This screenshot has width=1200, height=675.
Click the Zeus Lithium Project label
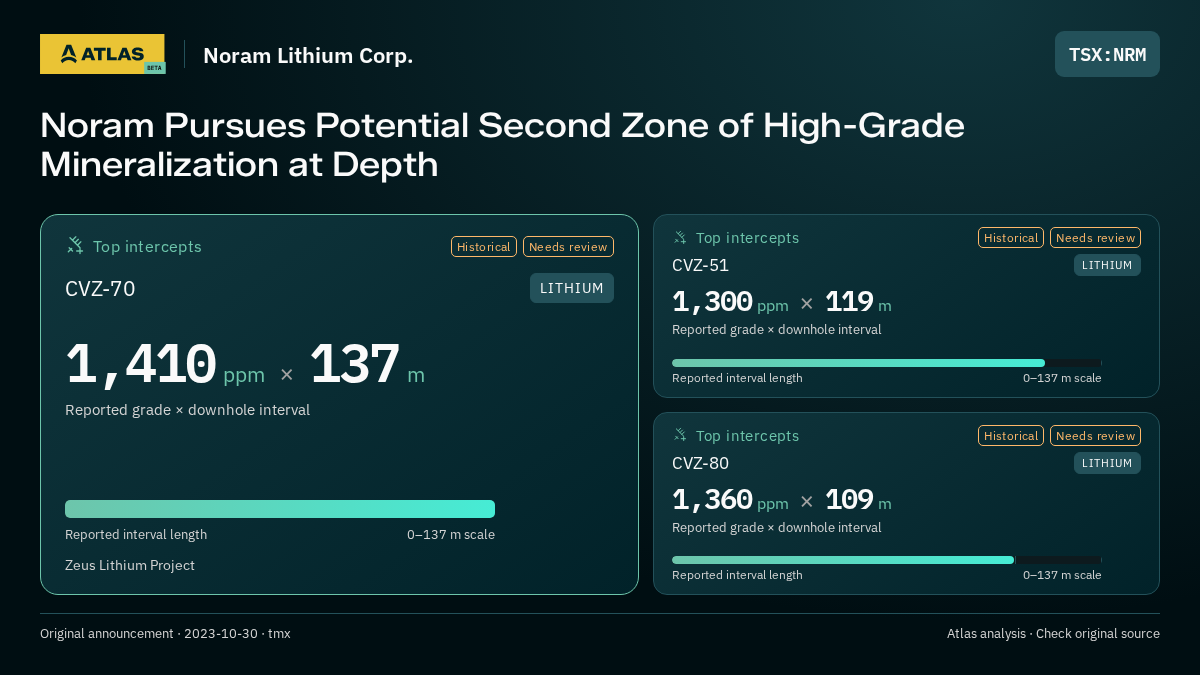tap(130, 565)
